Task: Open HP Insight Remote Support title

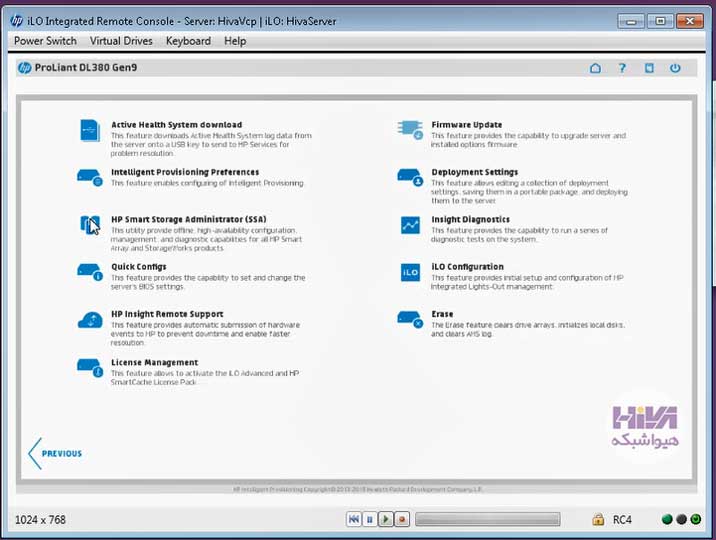Action: [x=167, y=314]
